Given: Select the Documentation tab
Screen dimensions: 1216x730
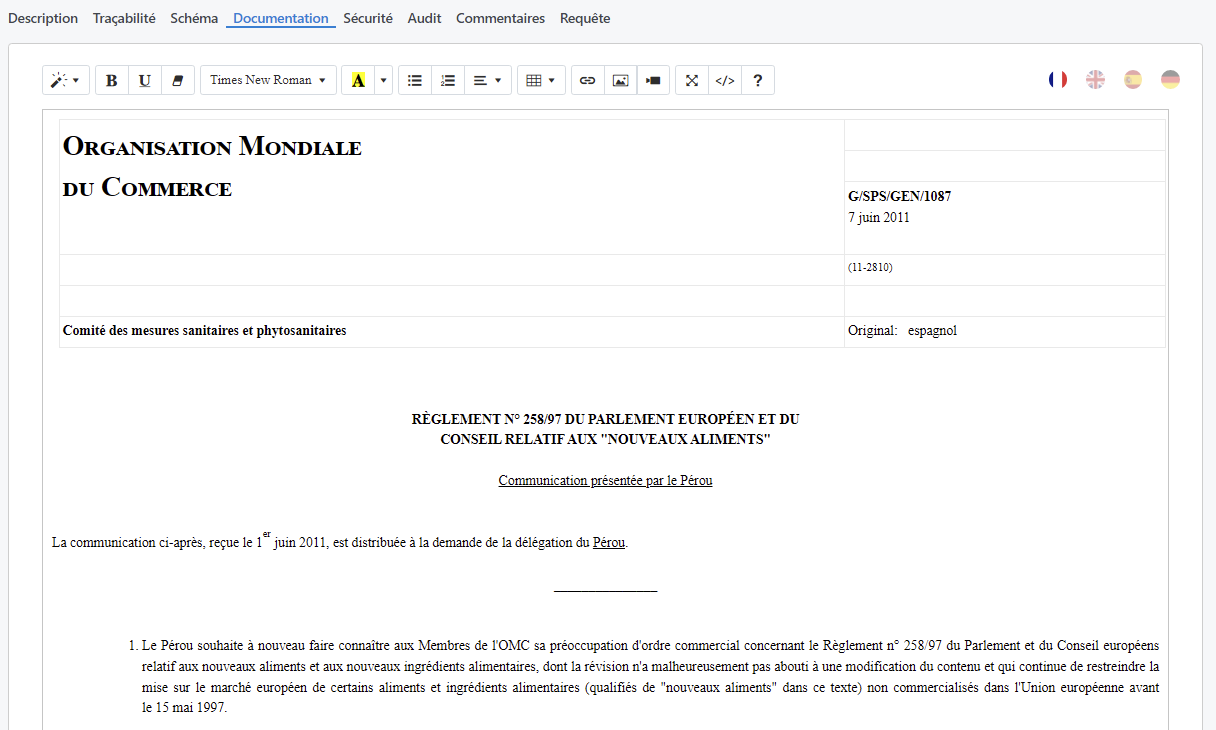Looking at the screenshot, I should coord(281,18).
